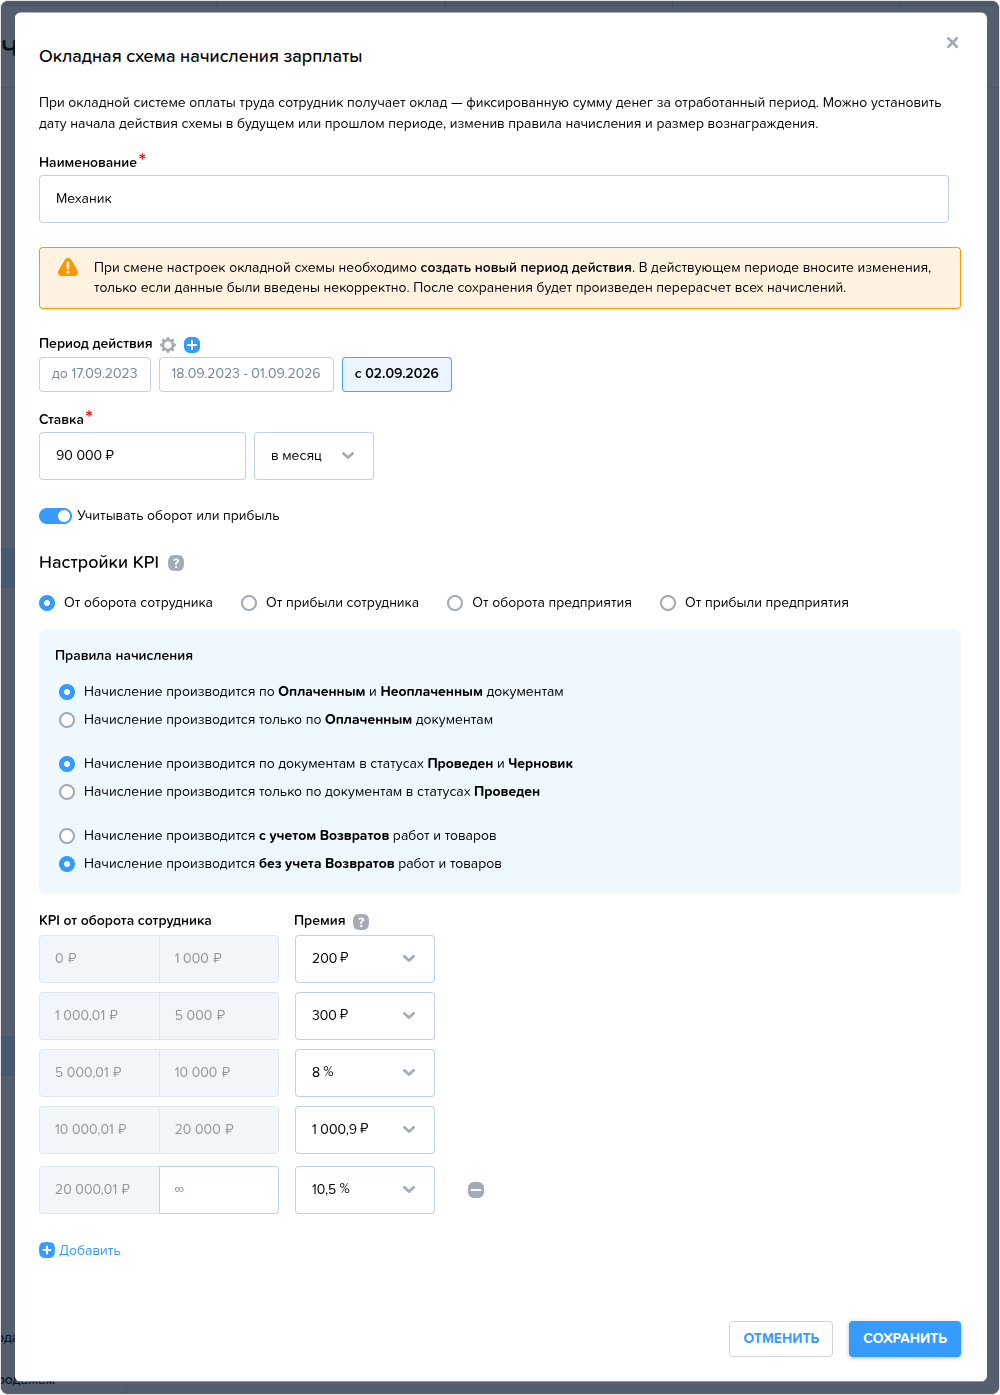This screenshot has width=1000, height=1395.
Task: Click the Период действия label
Action: point(96,344)
